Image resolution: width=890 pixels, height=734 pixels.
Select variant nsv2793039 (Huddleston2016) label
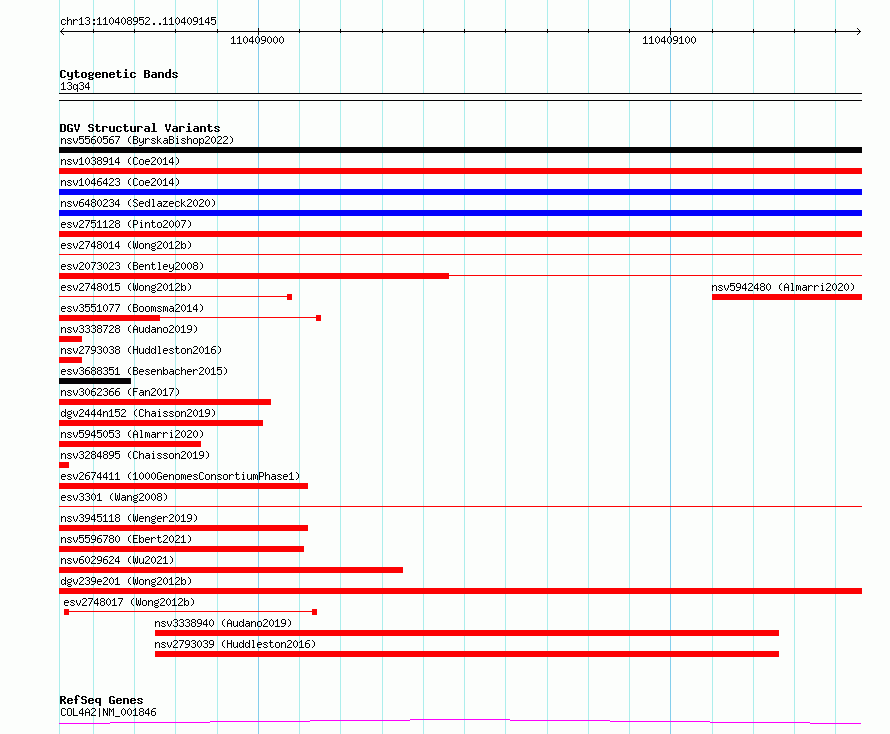(x=235, y=644)
